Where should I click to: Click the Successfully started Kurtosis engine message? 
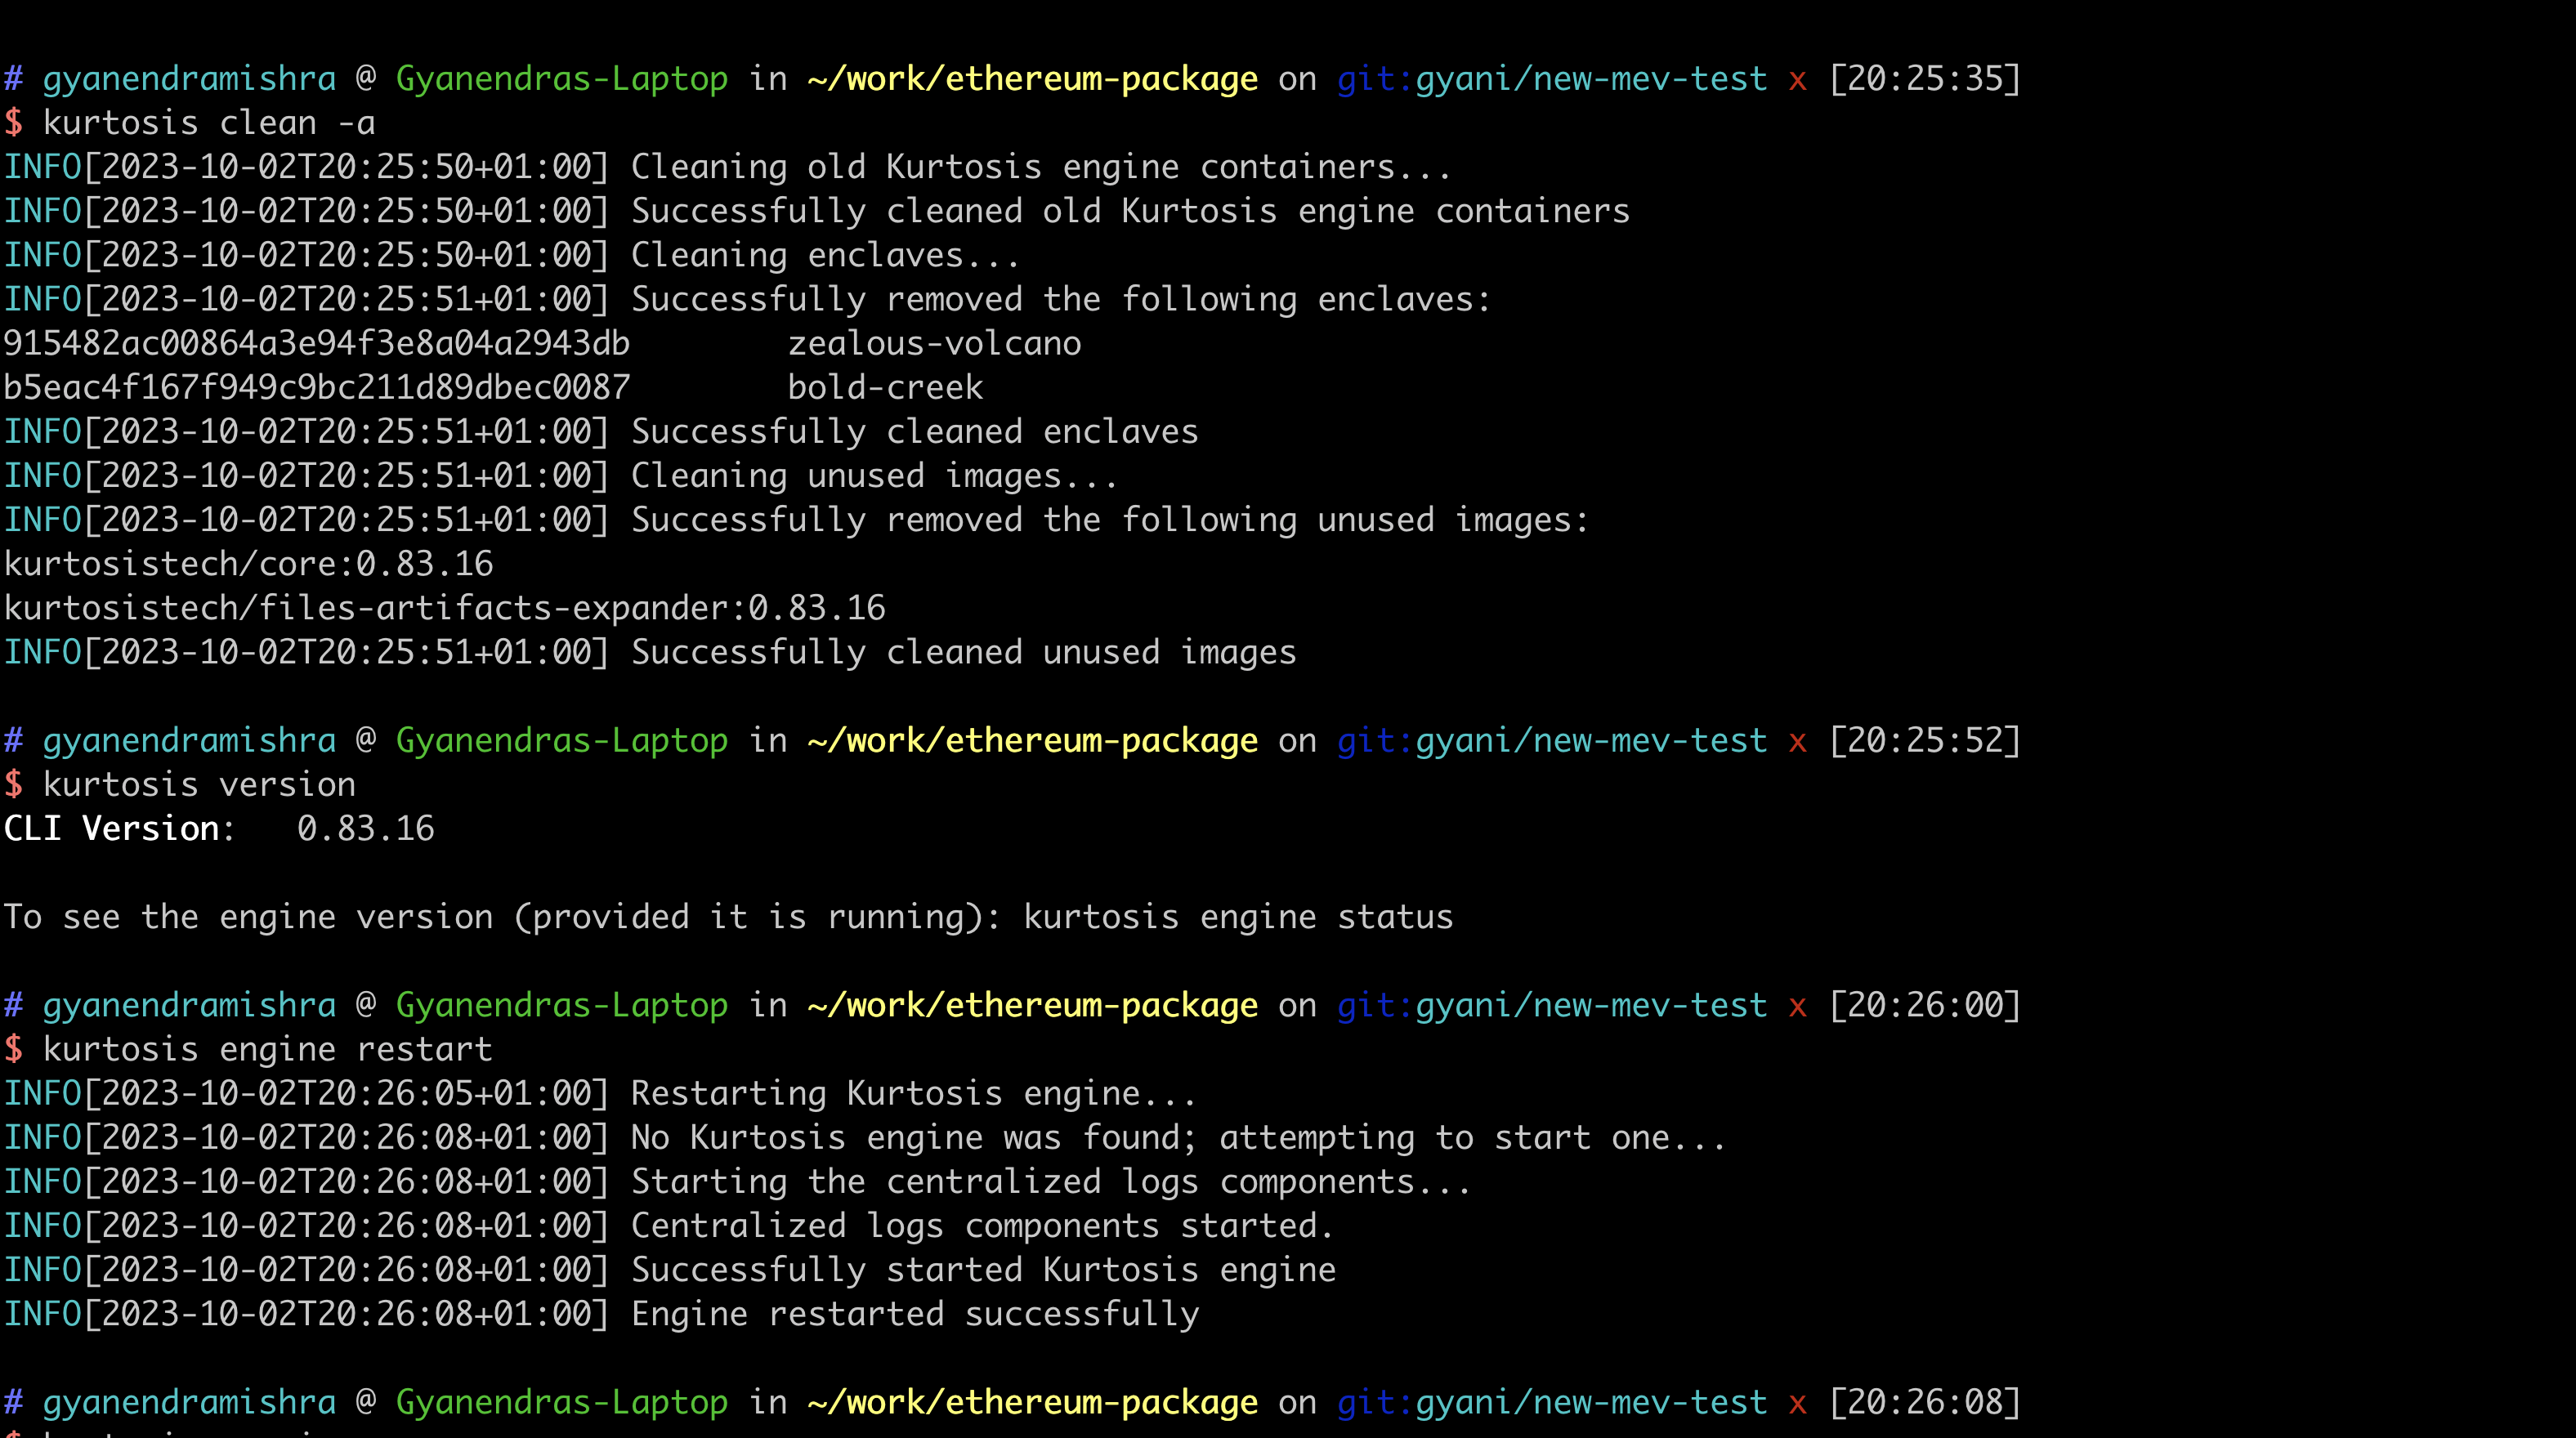[x=983, y=1268]
